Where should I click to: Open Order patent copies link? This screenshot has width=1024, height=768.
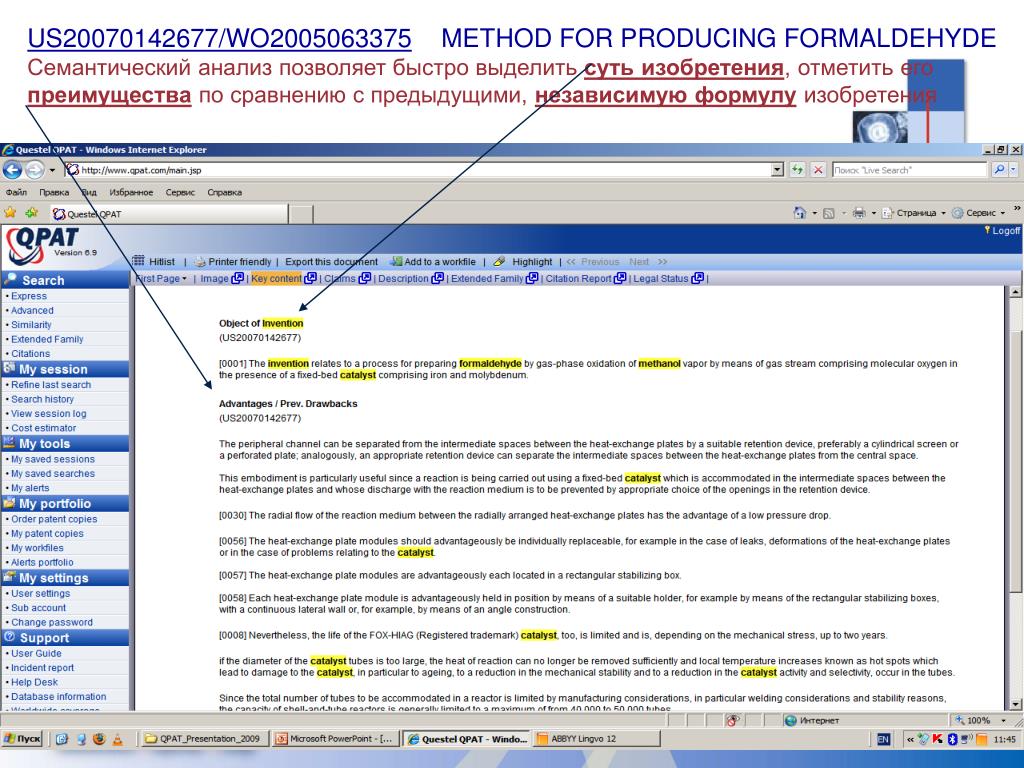point(54,519)
